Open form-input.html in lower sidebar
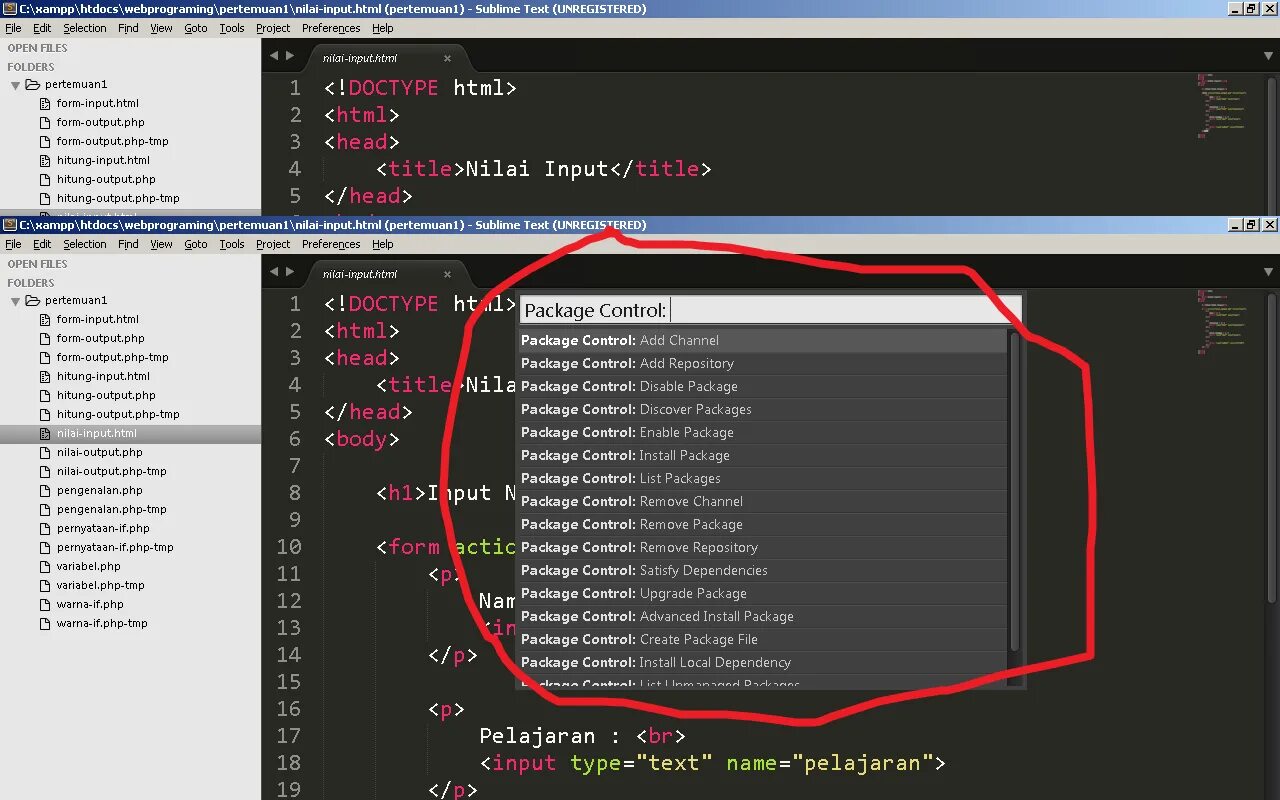This screenshot has width=1280, height=800. click(x=97, y=319)
